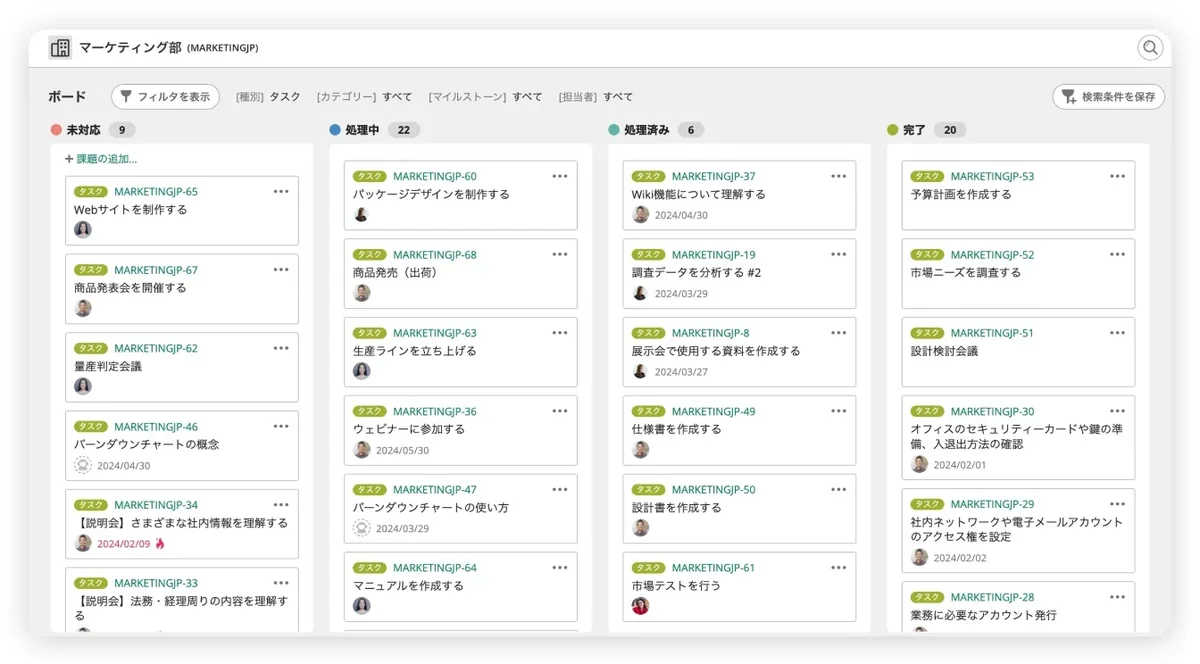Screen dimensions: 1200x664
Task: Open the more menu on MARKETINGJP-49
Action: point(839,411)
